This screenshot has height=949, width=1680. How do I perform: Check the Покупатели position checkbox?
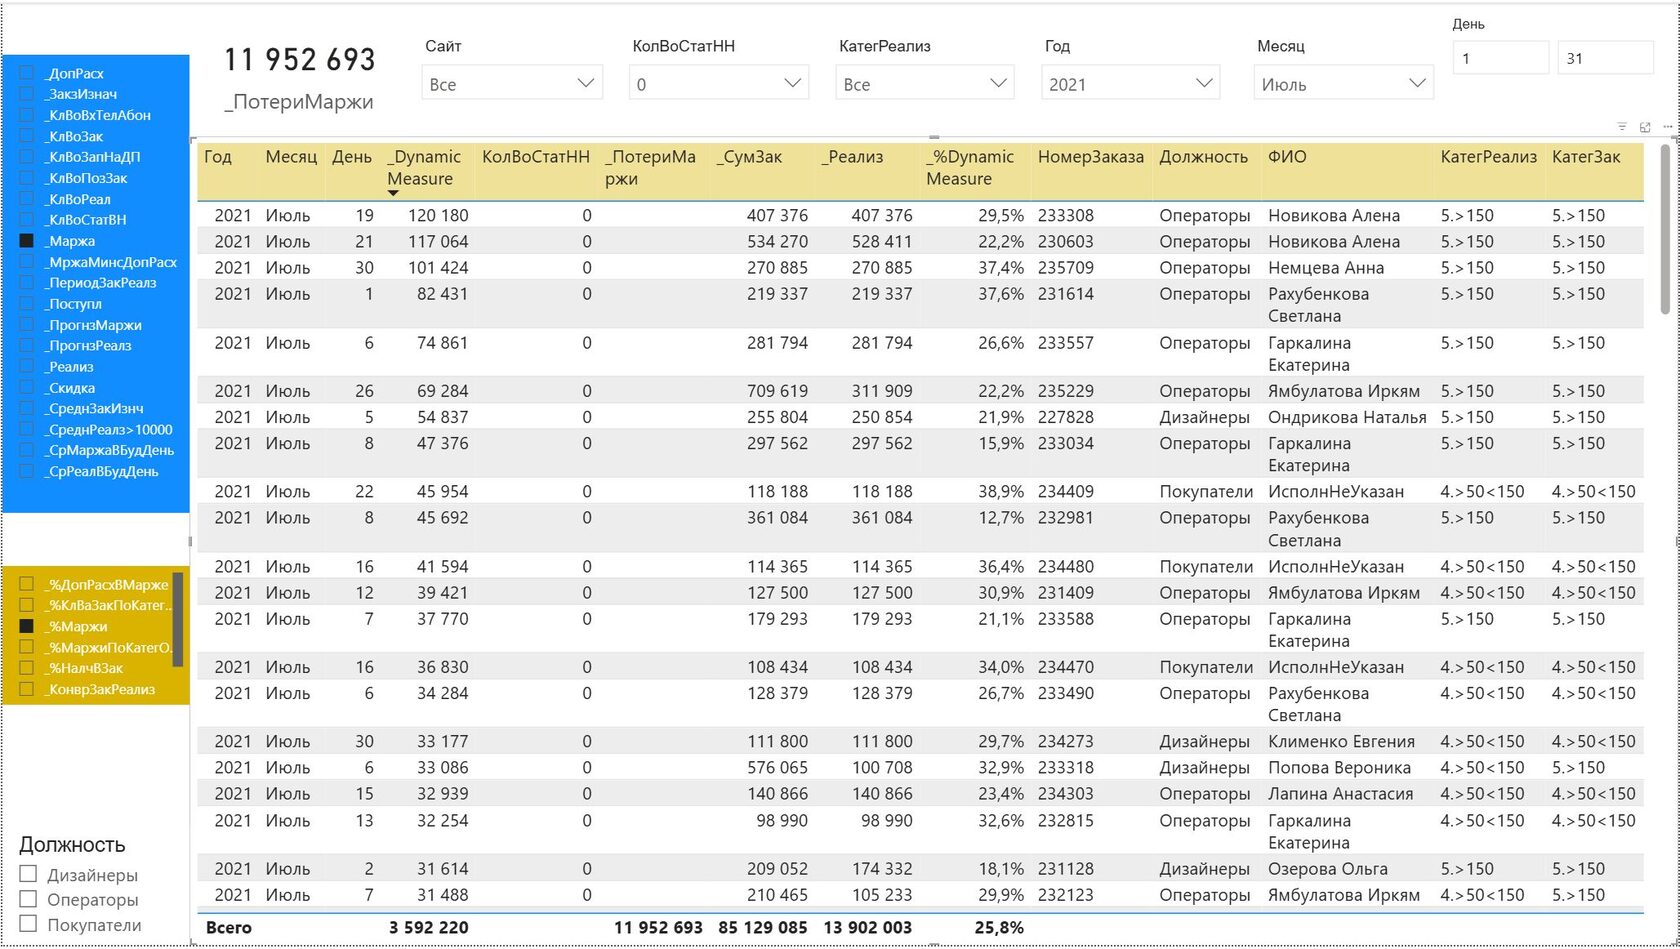pos(28,924)
